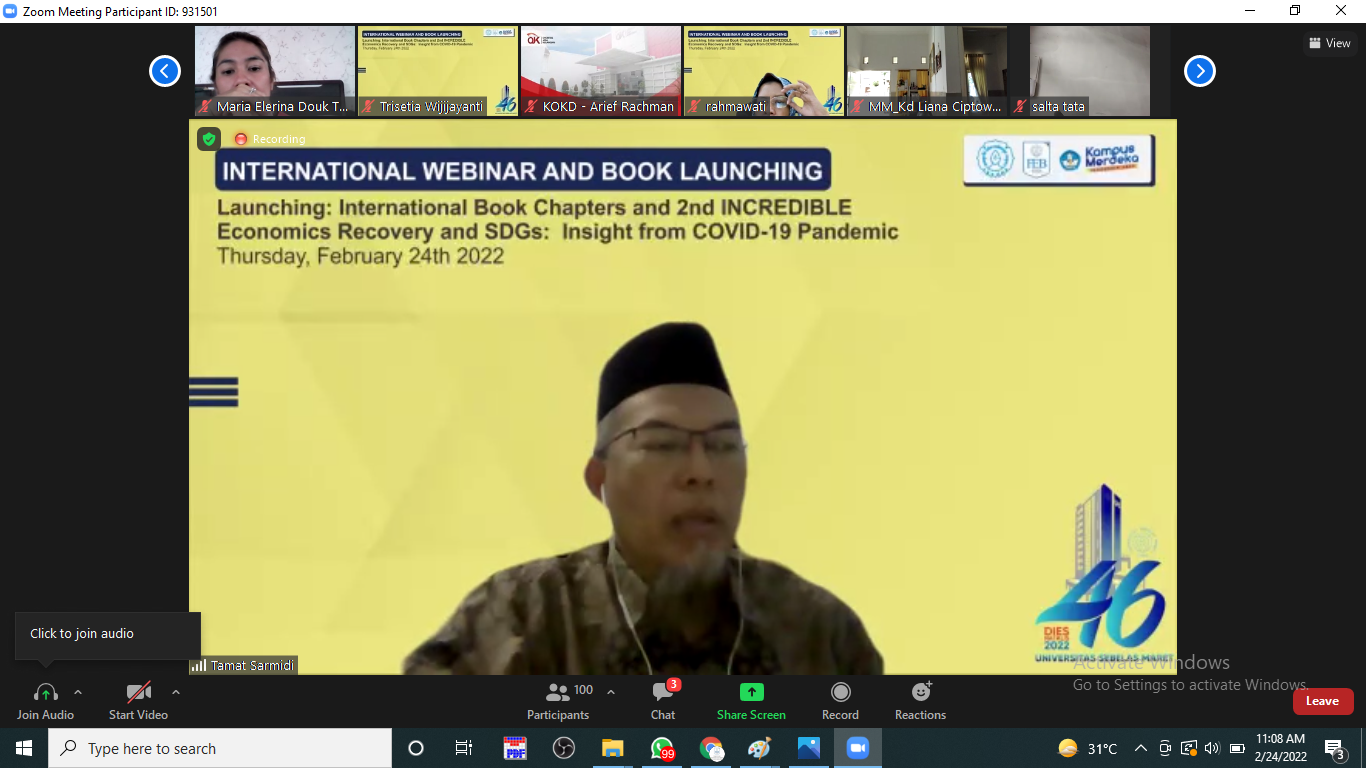
Task: Open the Chat panel
Action: point(663,701)
